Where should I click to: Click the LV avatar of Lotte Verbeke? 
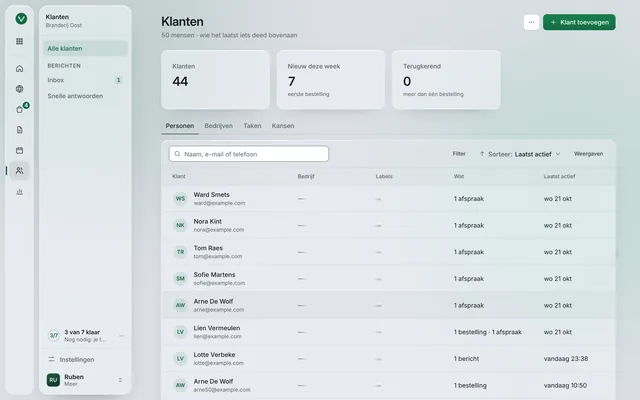tap(180, 359)
